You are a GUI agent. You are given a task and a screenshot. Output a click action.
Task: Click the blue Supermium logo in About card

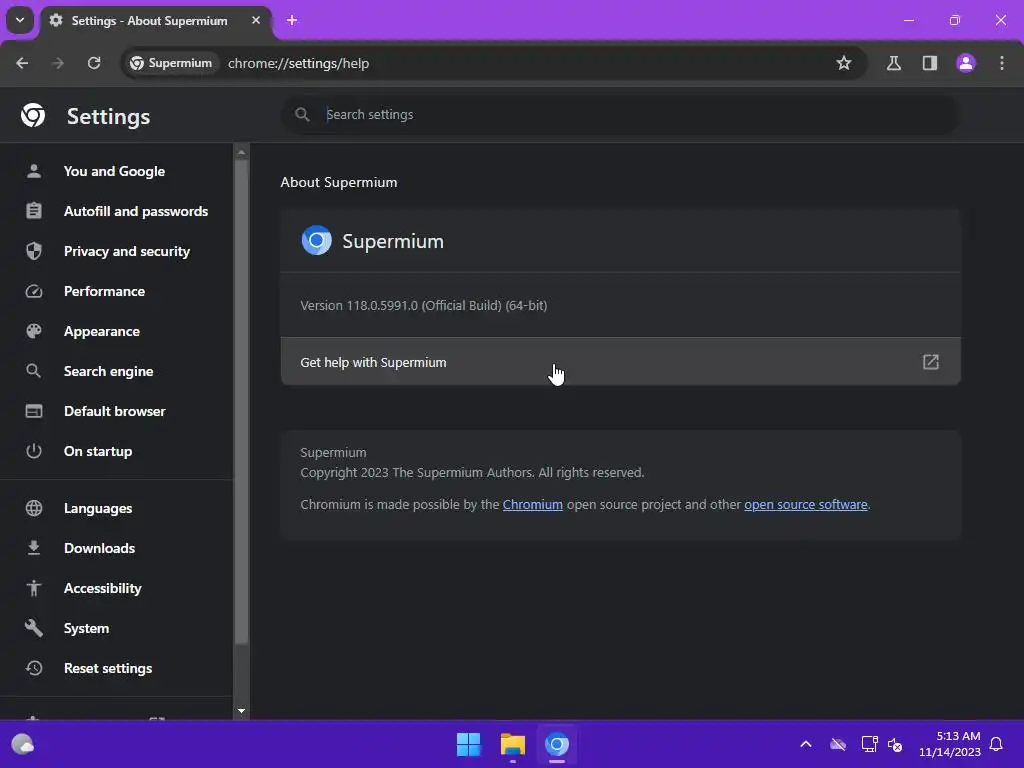[317, 240]
